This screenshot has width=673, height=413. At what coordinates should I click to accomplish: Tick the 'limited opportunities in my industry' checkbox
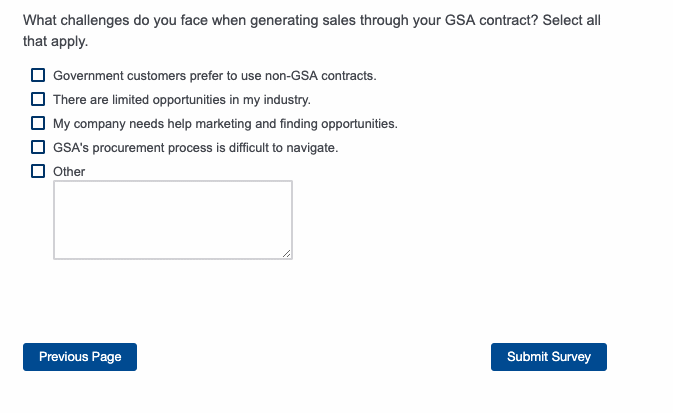[38, 99]
